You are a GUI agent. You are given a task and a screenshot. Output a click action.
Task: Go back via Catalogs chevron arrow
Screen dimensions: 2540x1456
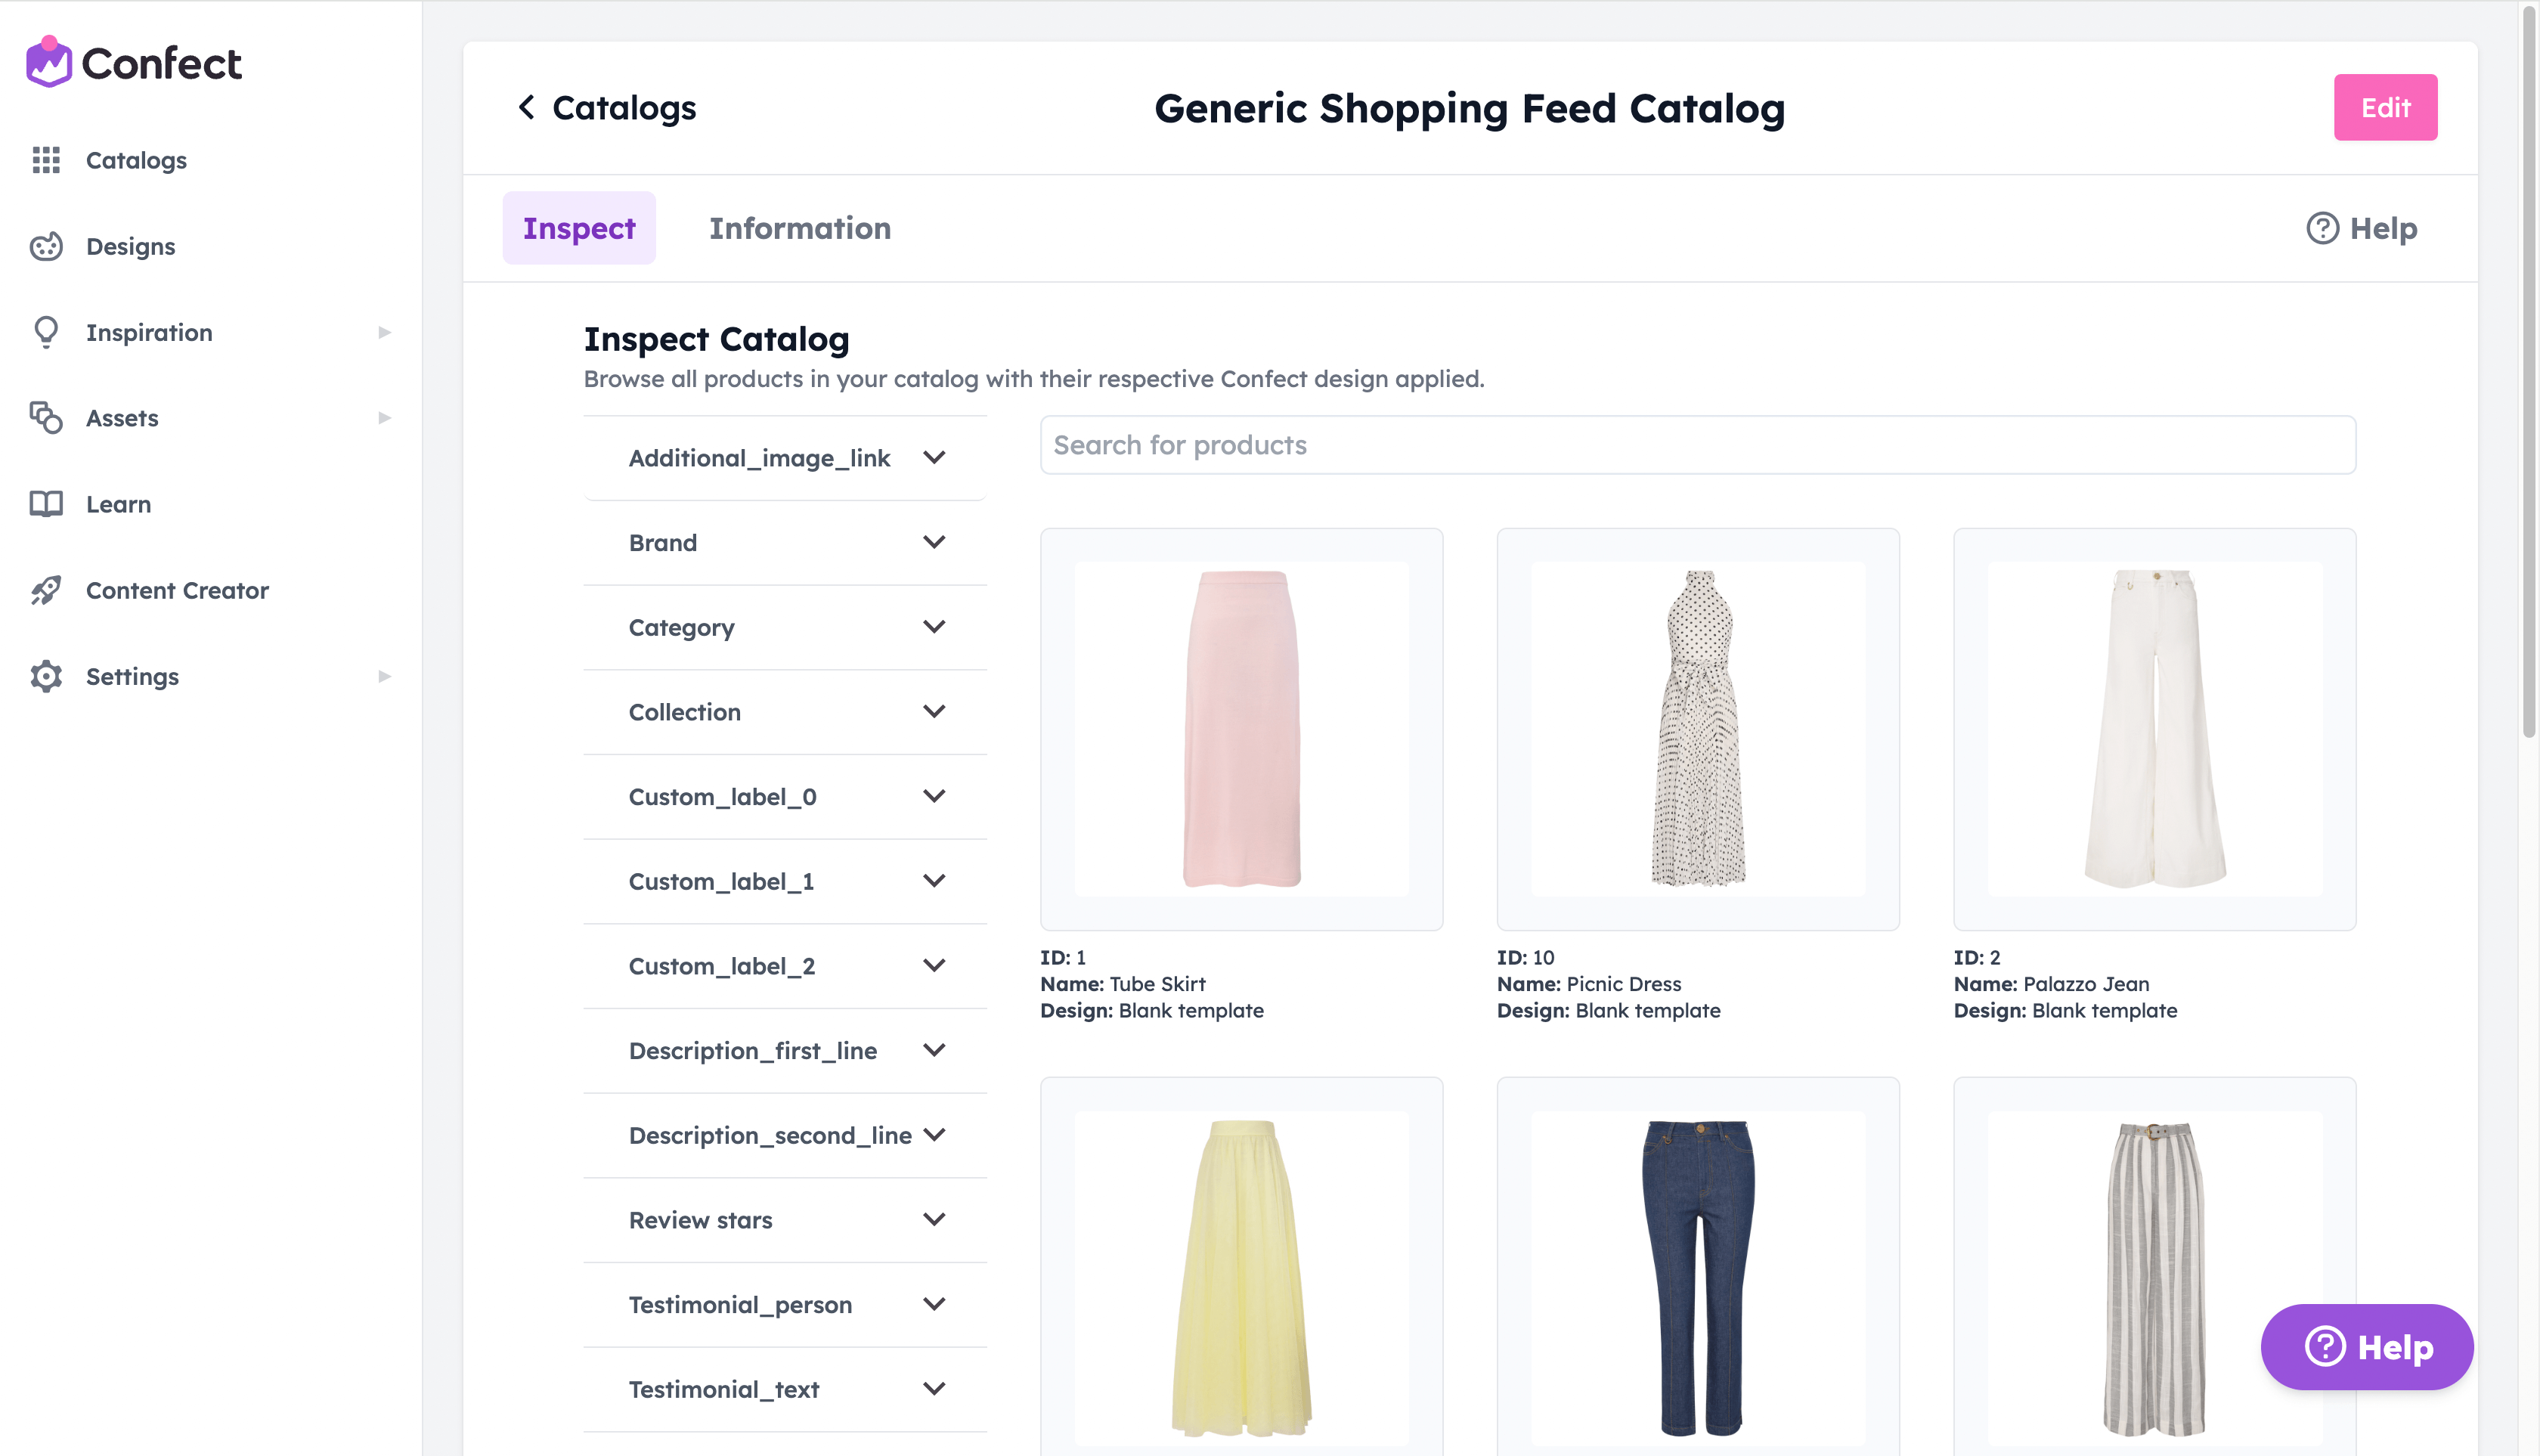527,107
